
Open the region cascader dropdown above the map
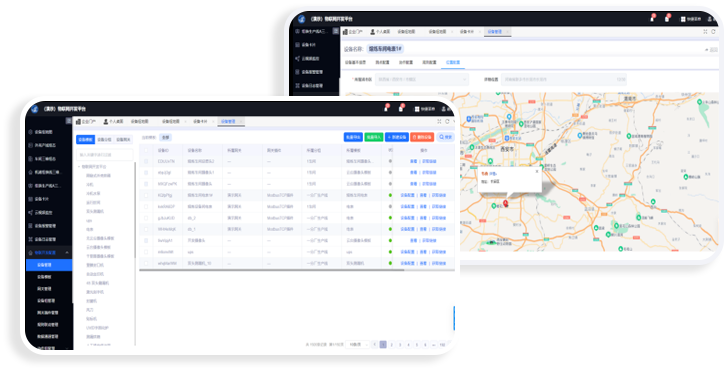pyautogui.click(x=422, y=79)
